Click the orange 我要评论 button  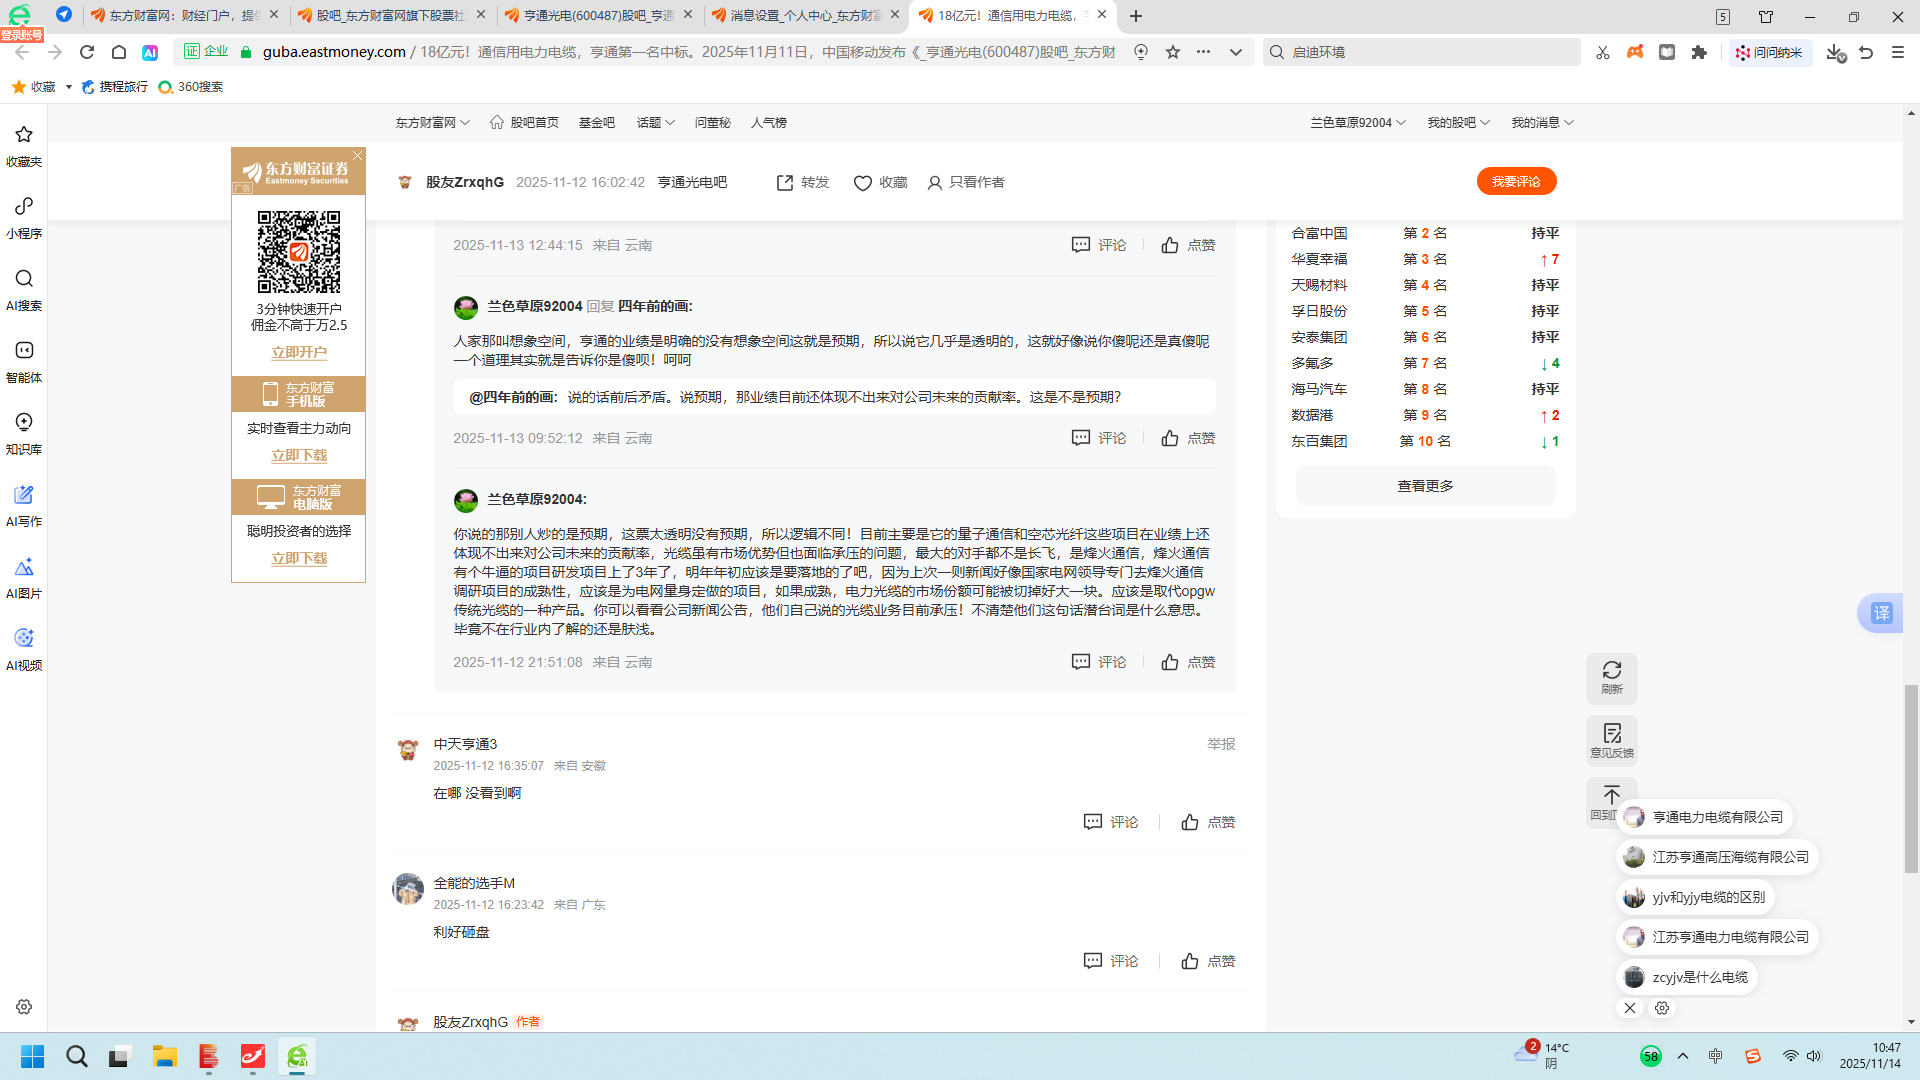coord(1516,182)
